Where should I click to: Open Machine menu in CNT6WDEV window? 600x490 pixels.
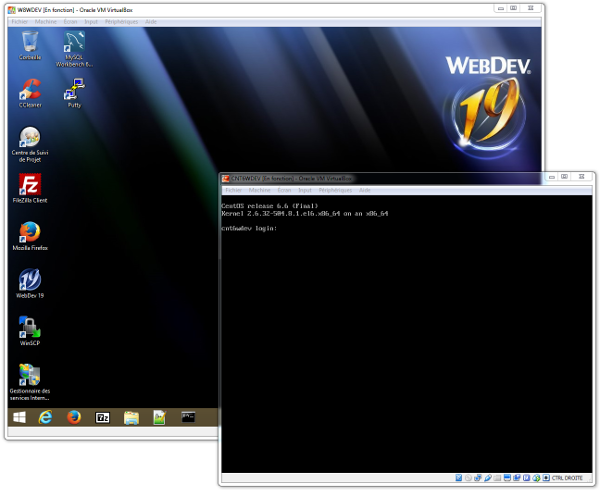click(259, 190)
